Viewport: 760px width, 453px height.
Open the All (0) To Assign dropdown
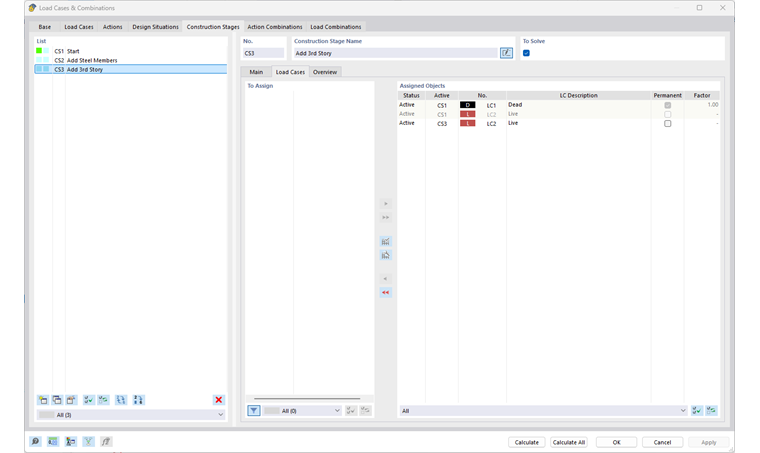click(x=302, y=410)
